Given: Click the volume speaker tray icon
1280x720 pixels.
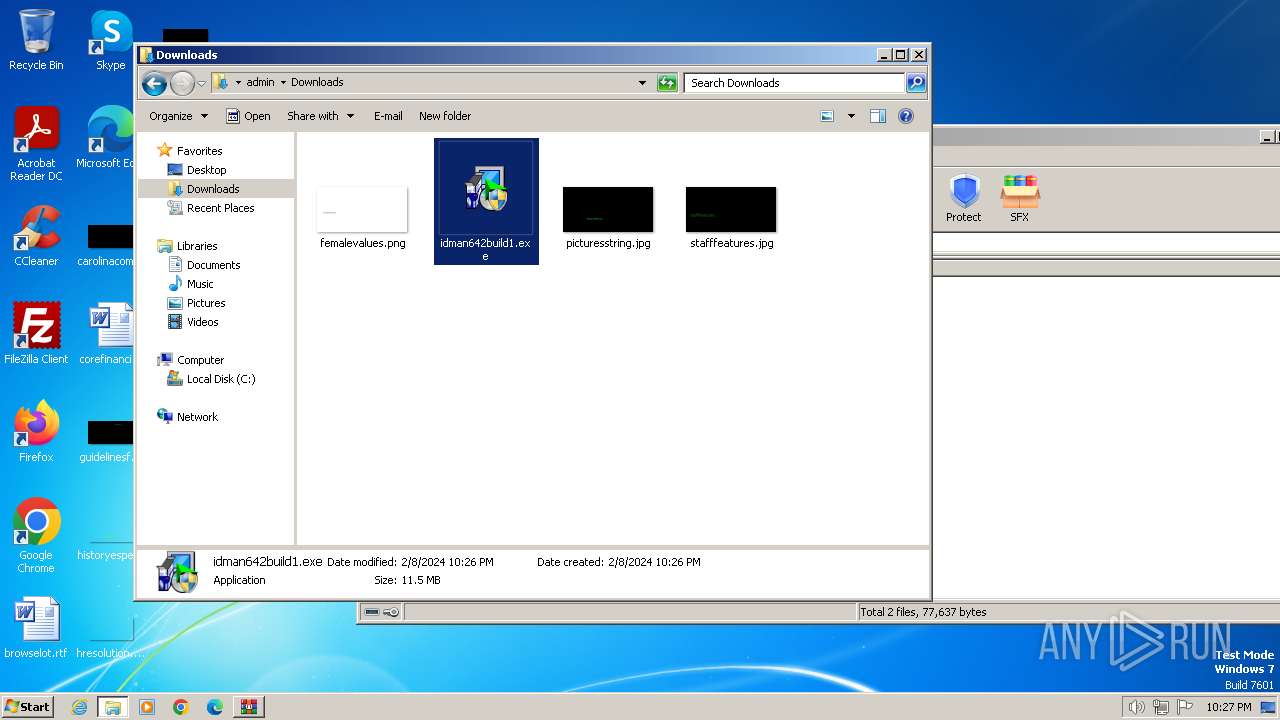Looking at the screenshot, I should 1137,707.
